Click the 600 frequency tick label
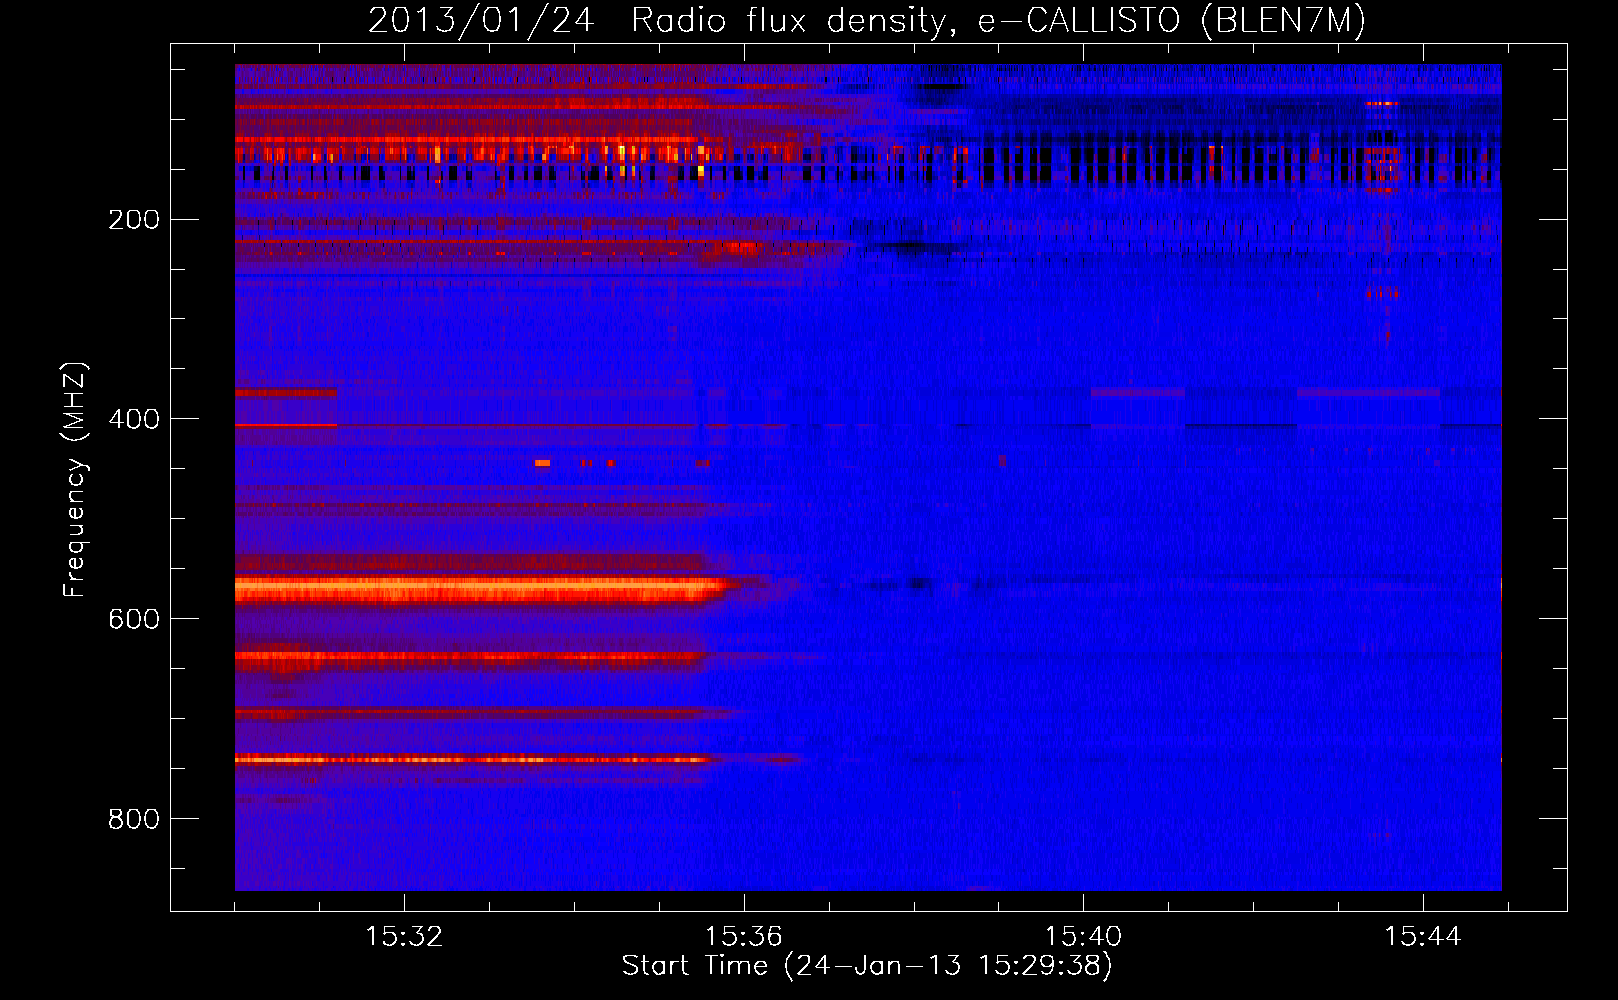1618x1000 pixels. tap(134, 620)
